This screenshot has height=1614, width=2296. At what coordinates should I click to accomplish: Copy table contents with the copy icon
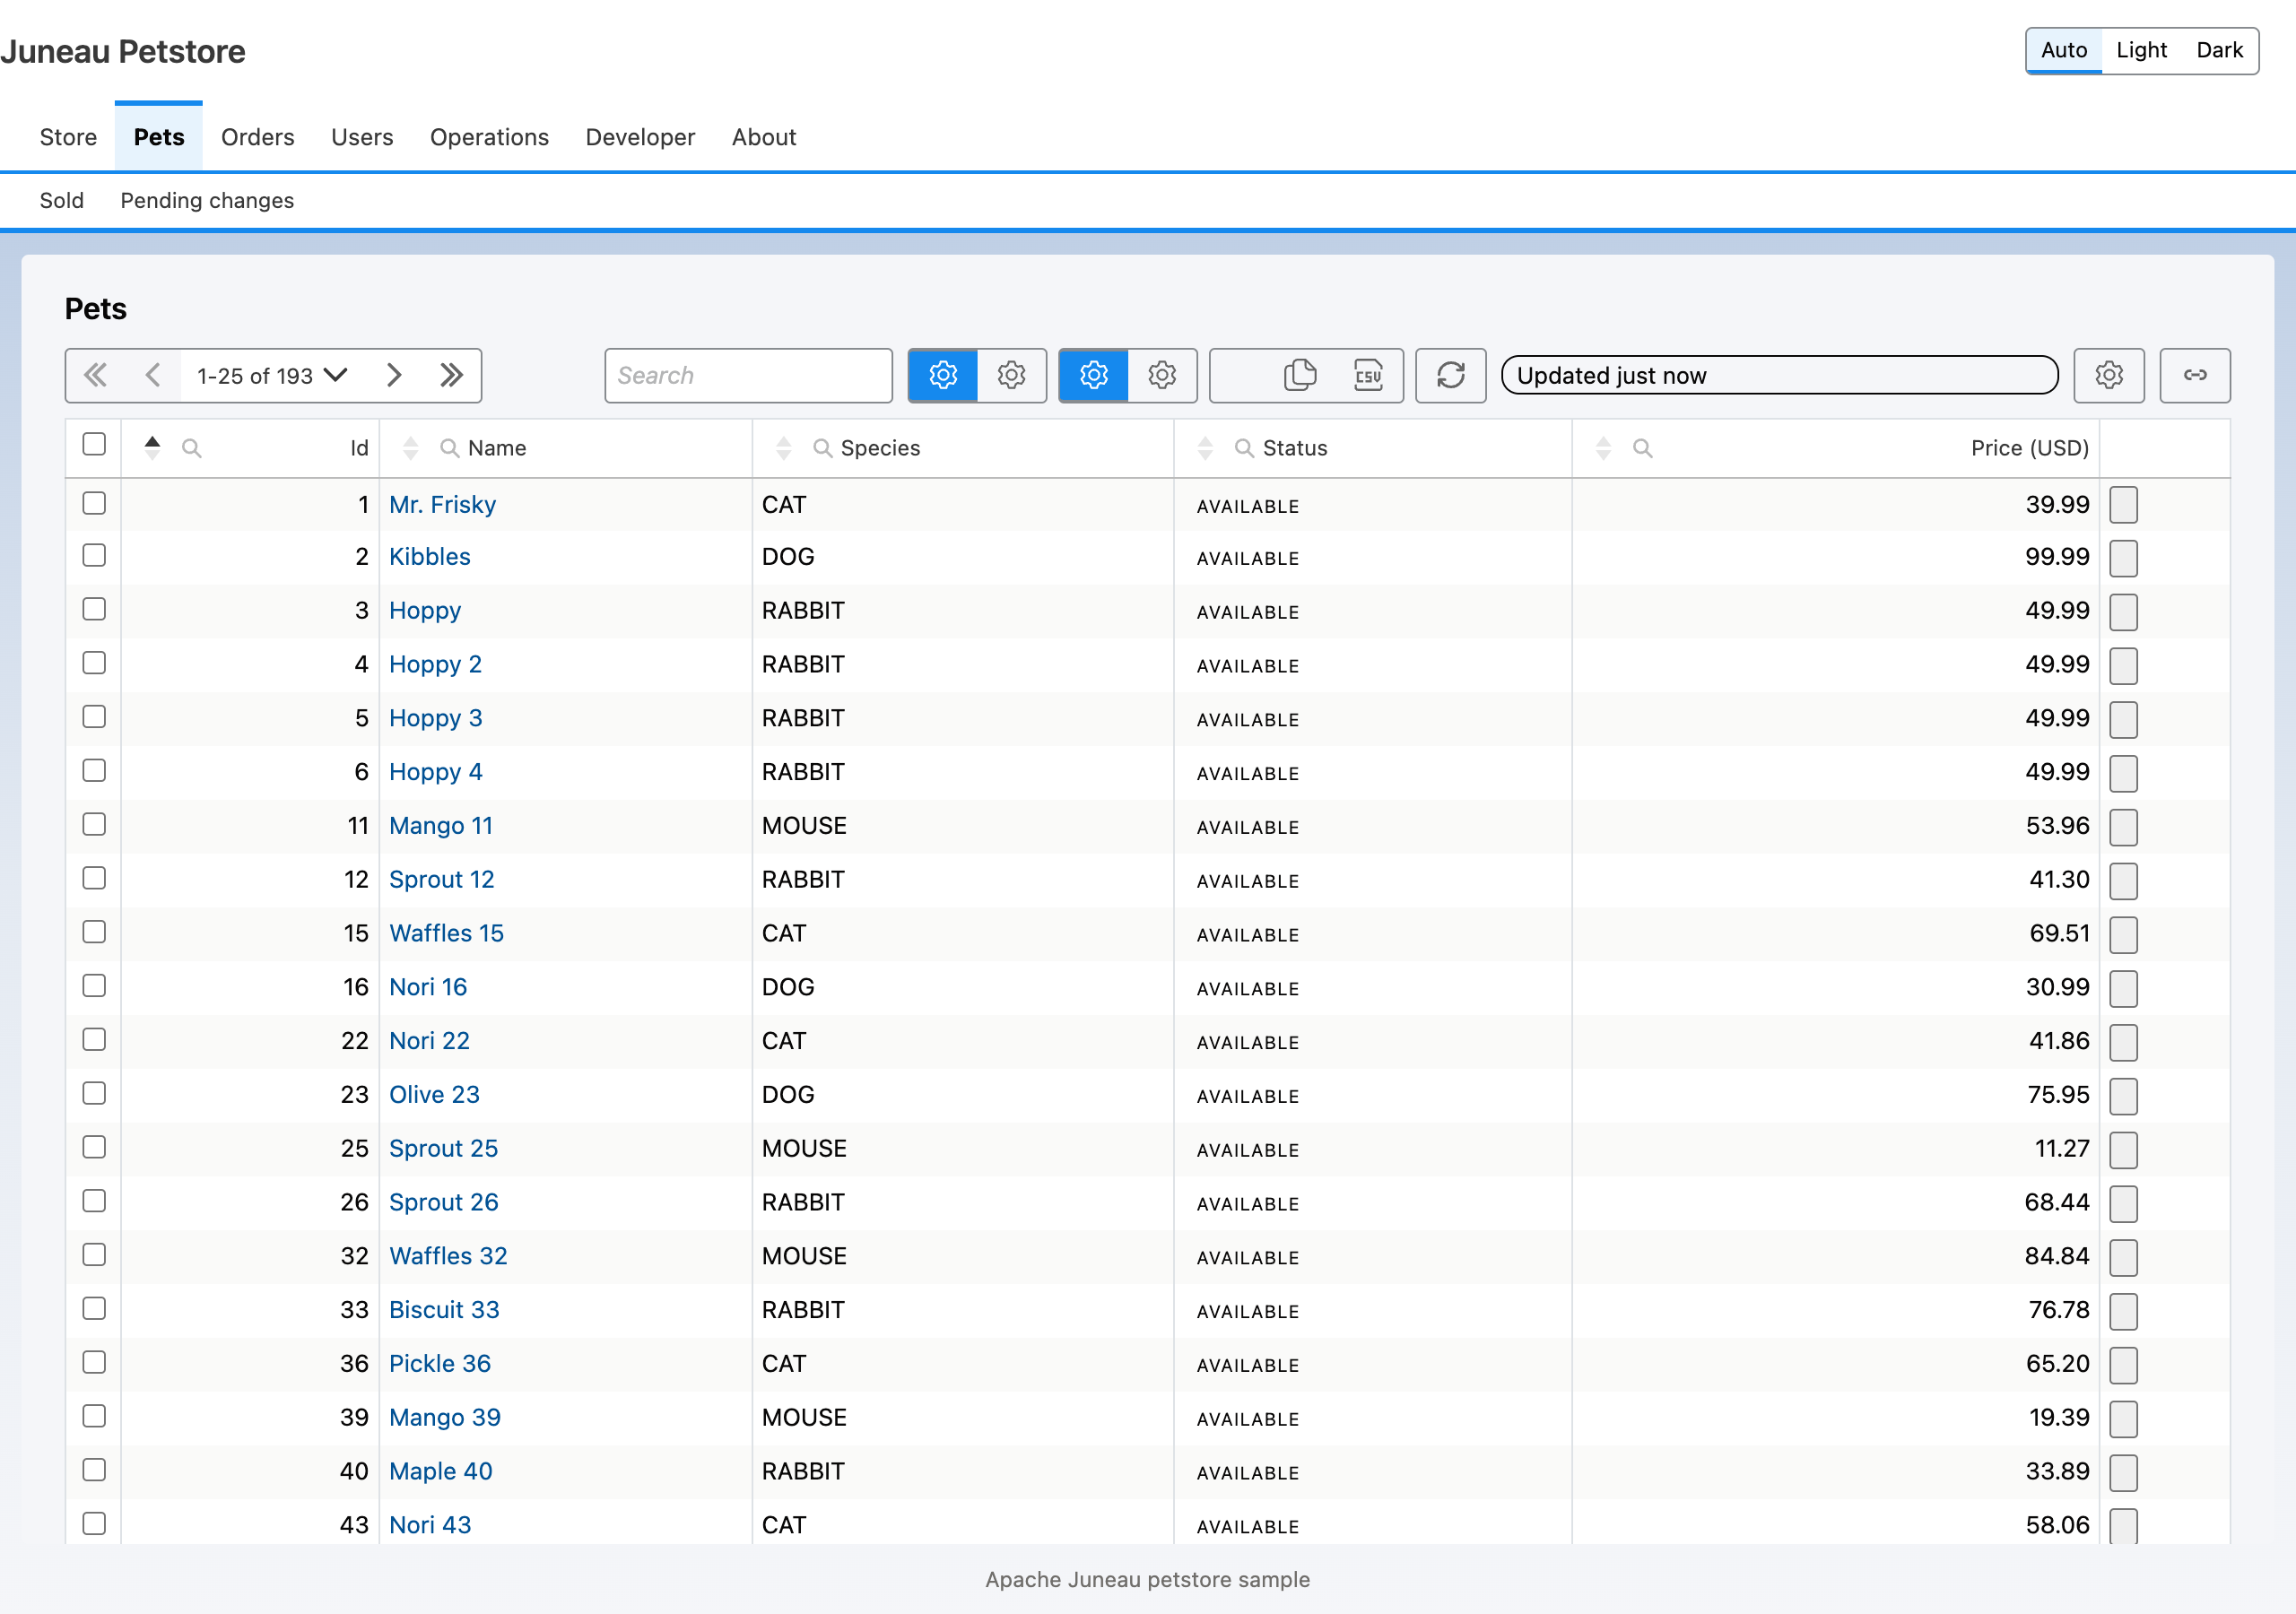(x=1299, y=375)
